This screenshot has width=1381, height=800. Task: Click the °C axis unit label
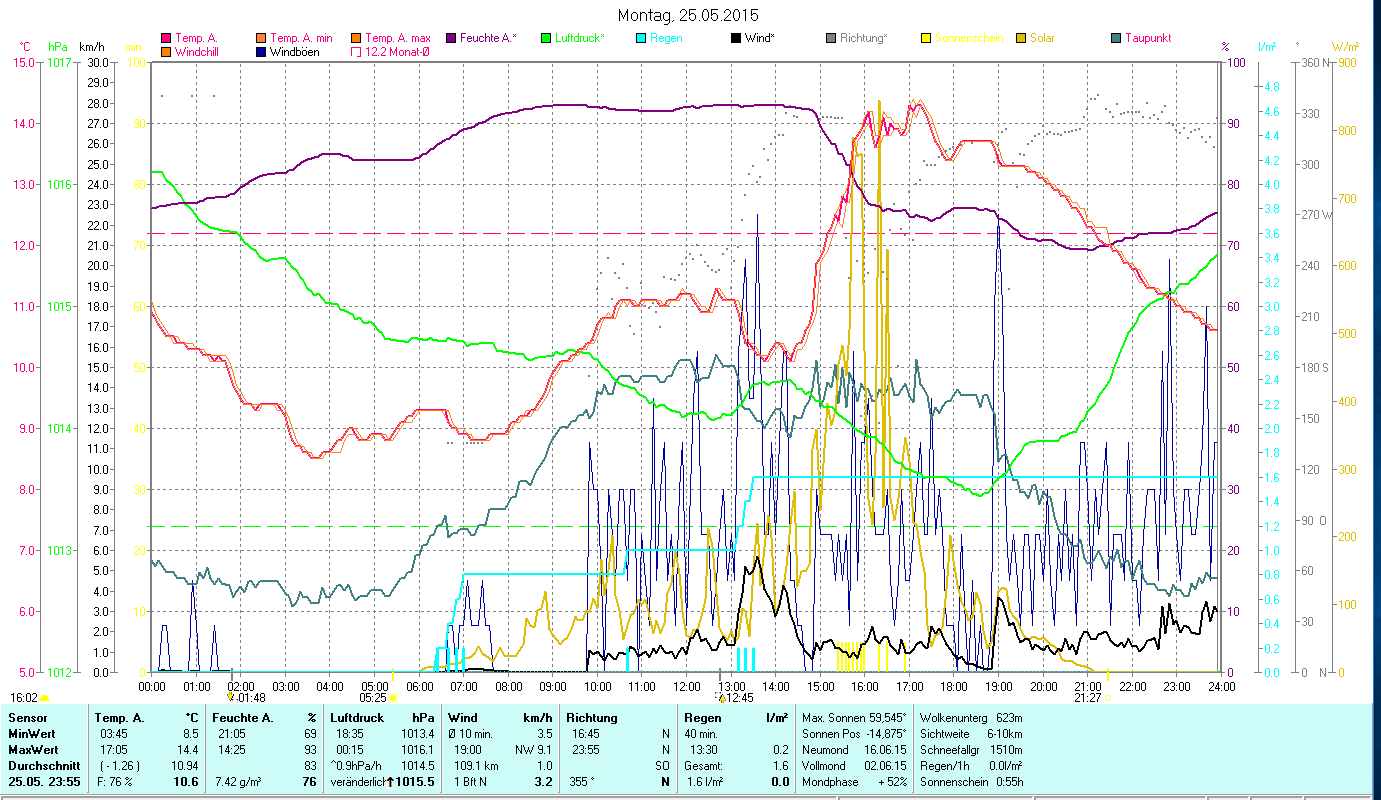25,46
